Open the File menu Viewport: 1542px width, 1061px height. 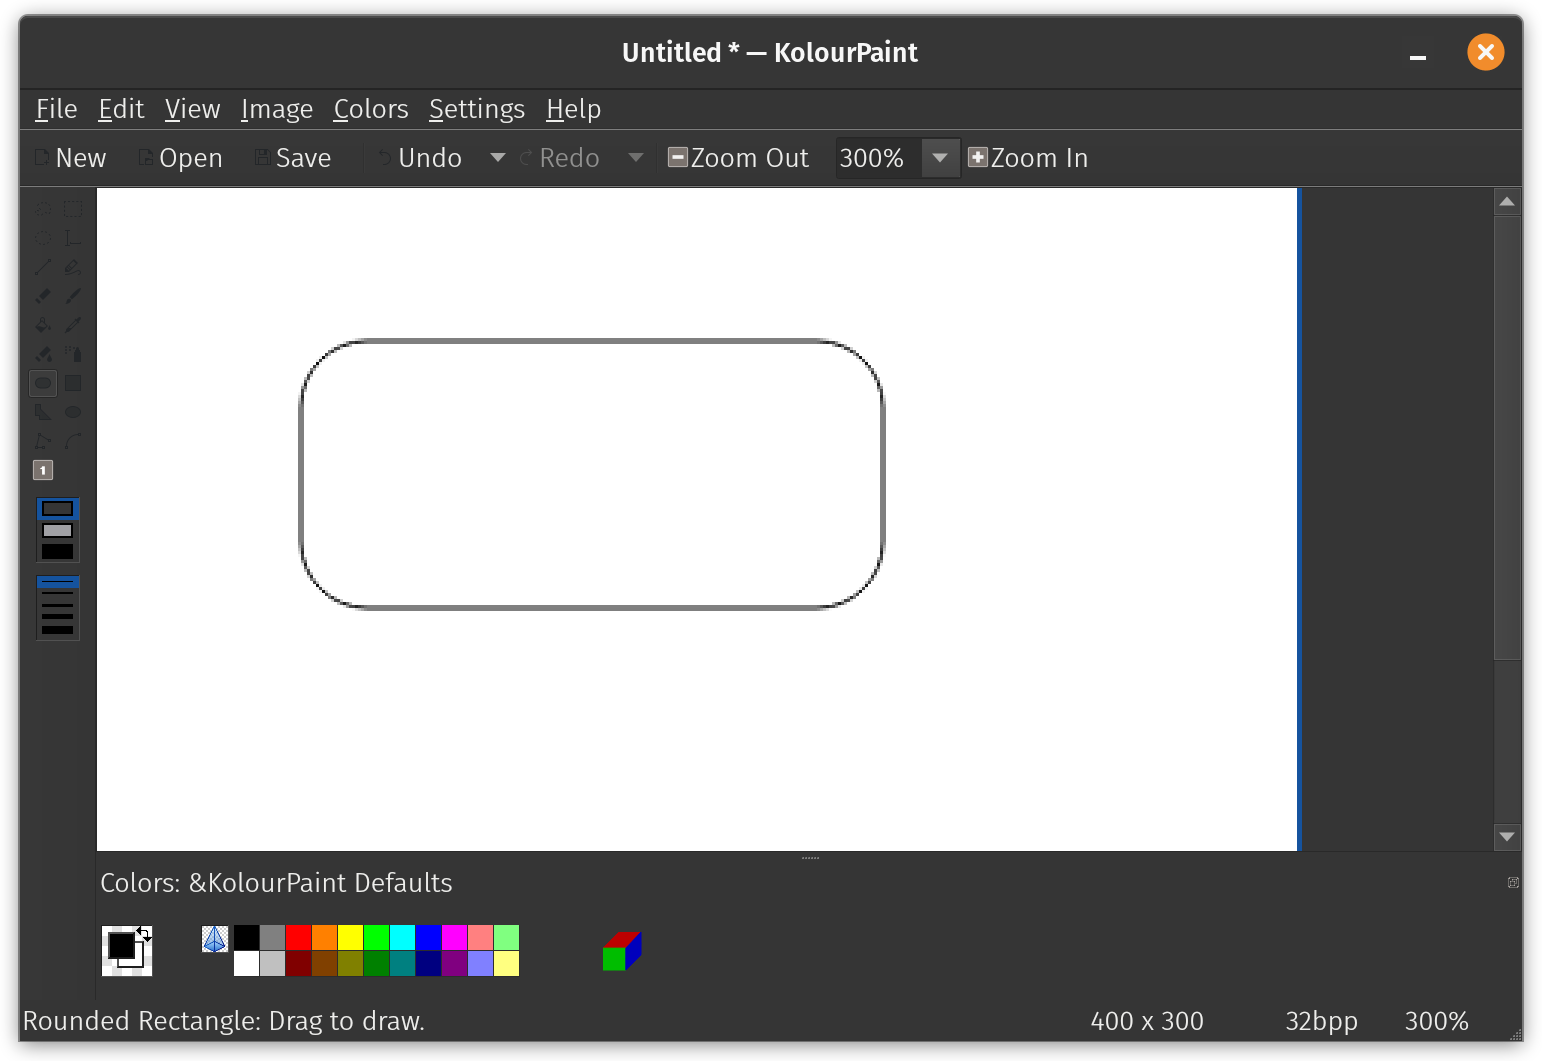[56, 109]
